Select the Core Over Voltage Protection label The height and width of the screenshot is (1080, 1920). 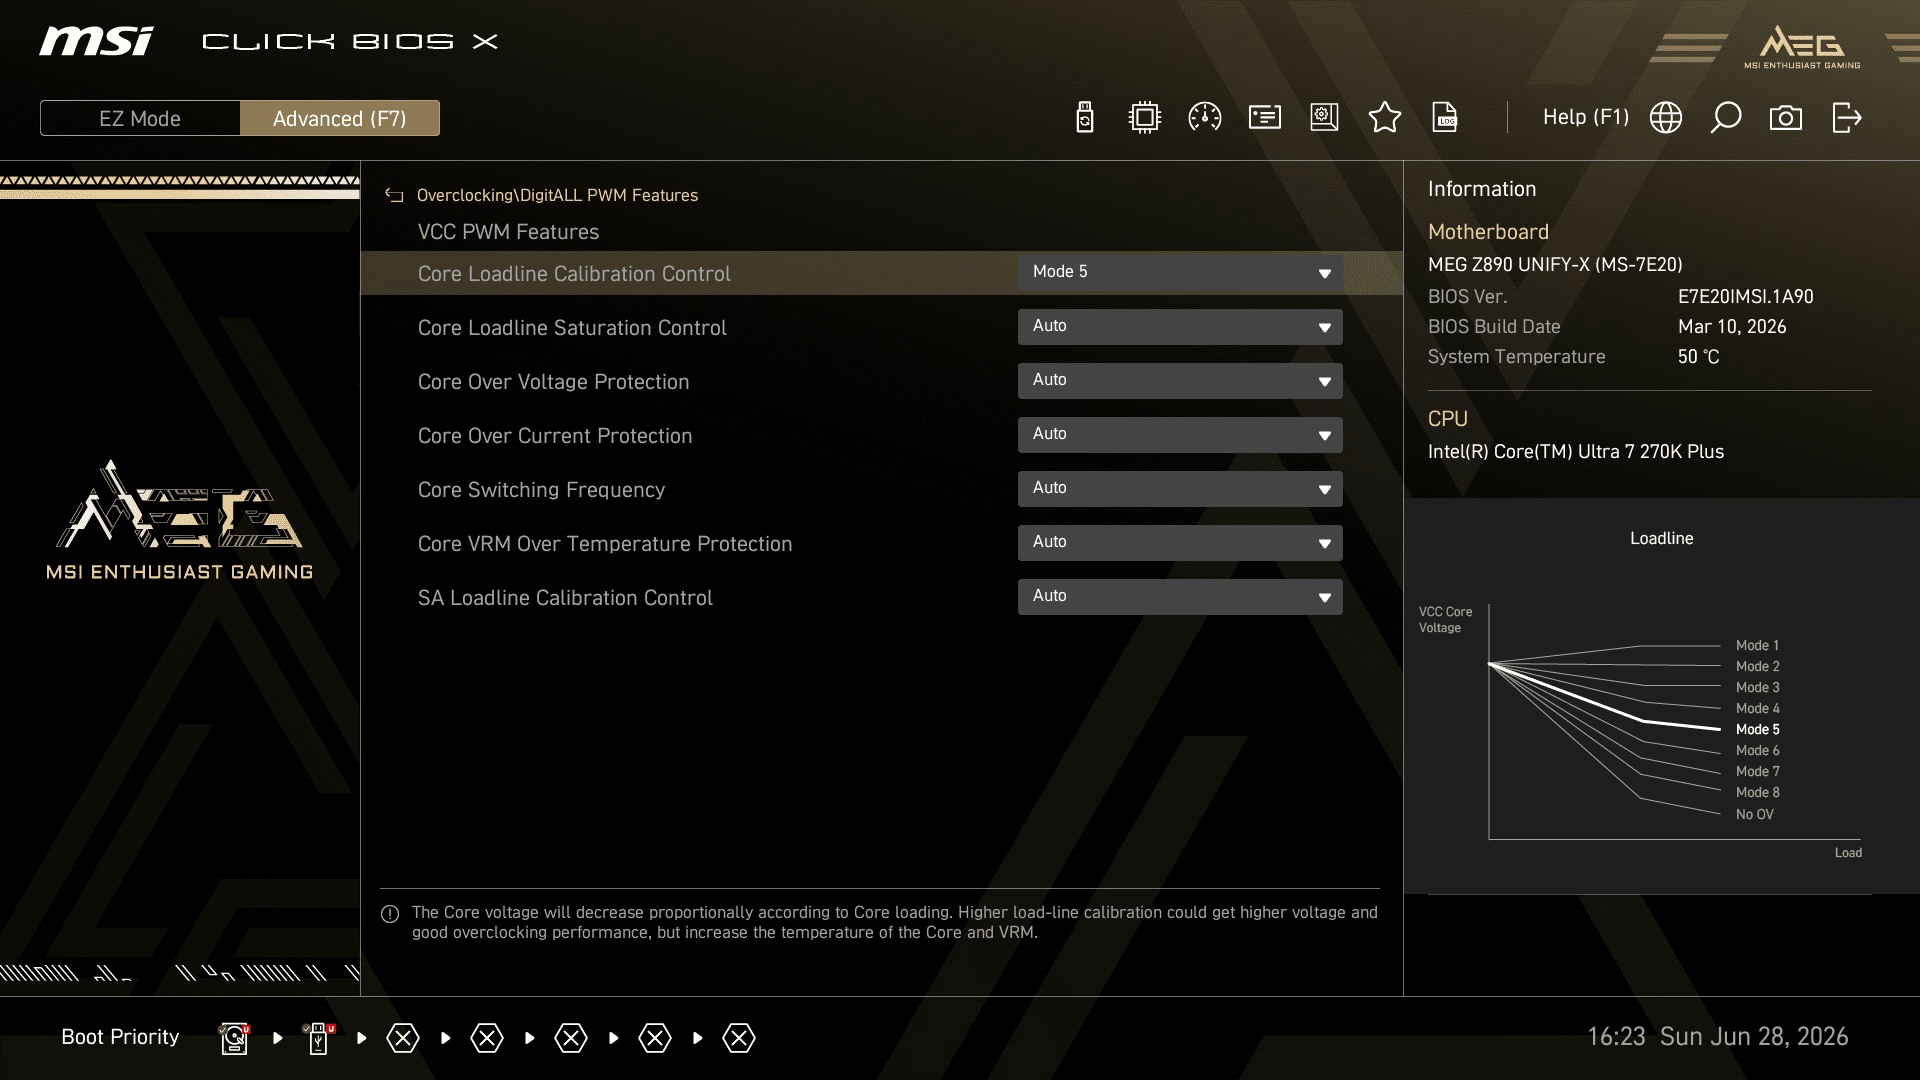(553, 382)
